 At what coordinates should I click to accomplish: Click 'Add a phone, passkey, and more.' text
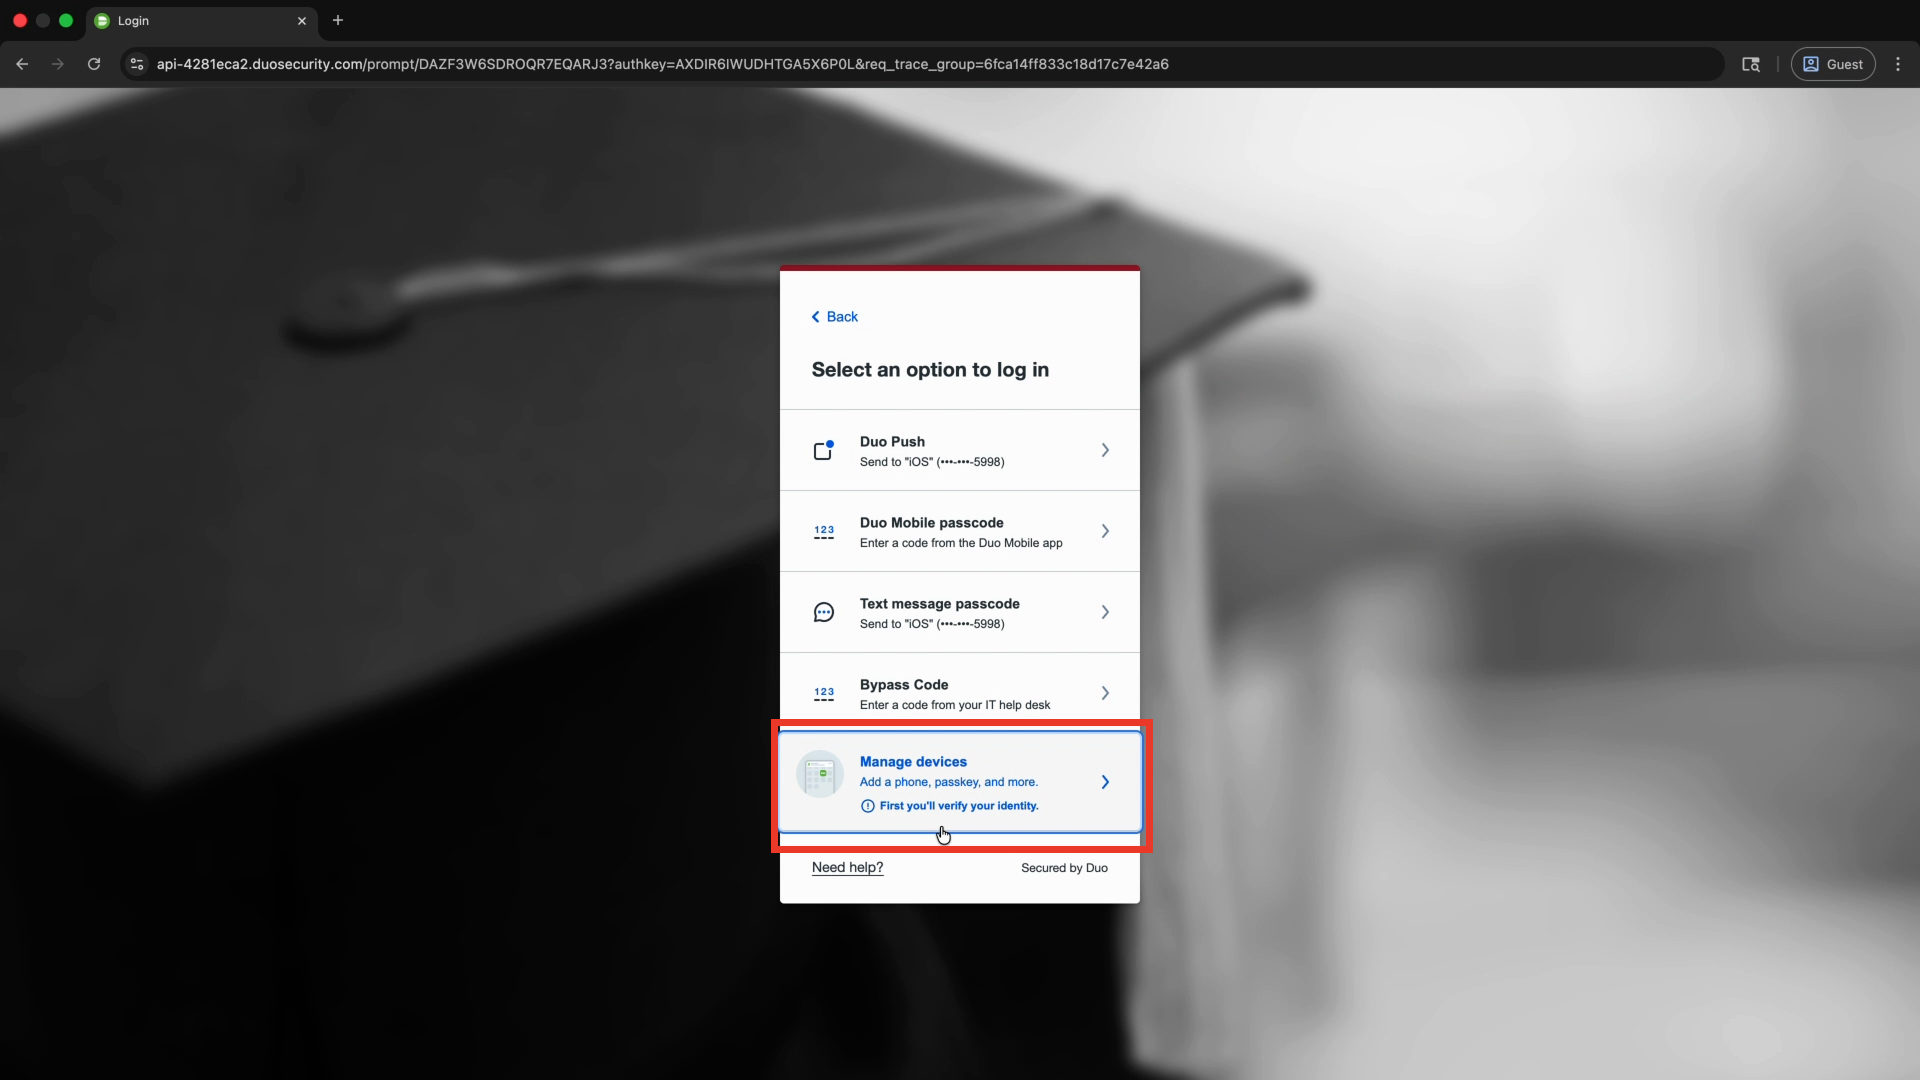pos(949,782)
